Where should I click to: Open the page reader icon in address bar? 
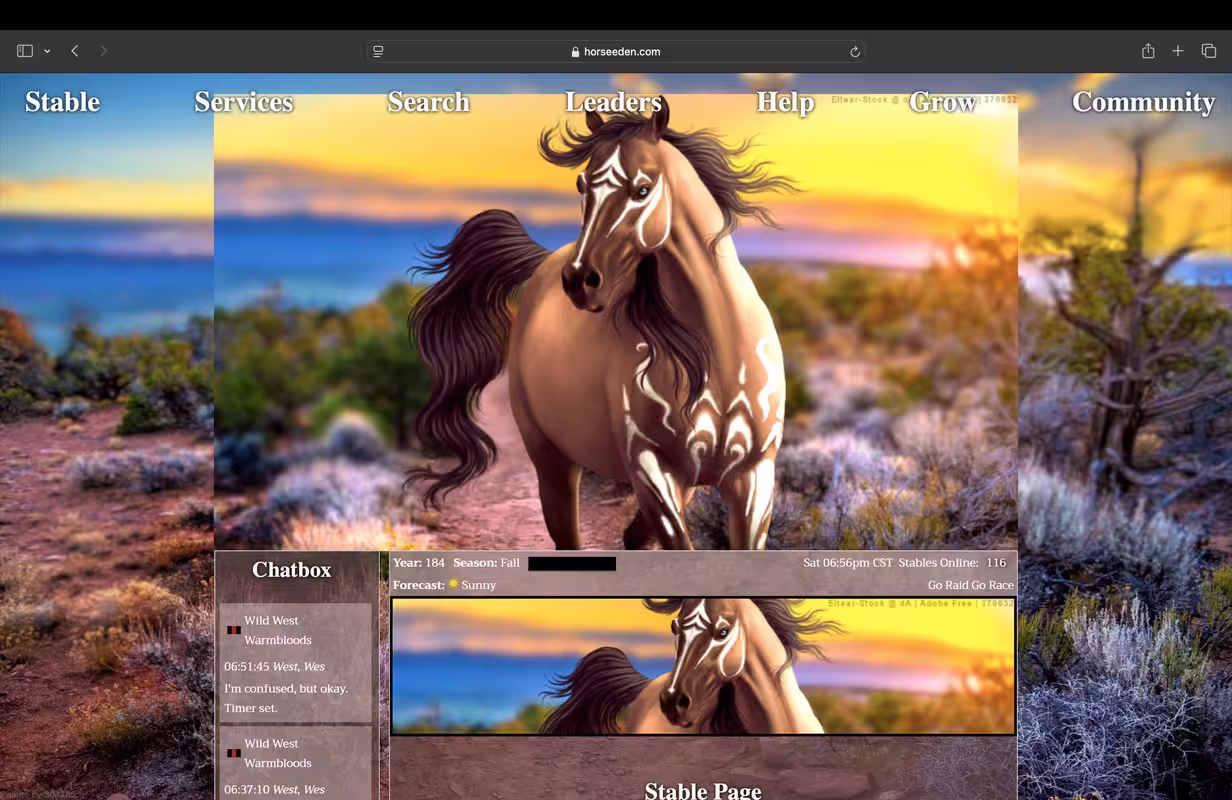pyautogui.click(x=378, y=51)
